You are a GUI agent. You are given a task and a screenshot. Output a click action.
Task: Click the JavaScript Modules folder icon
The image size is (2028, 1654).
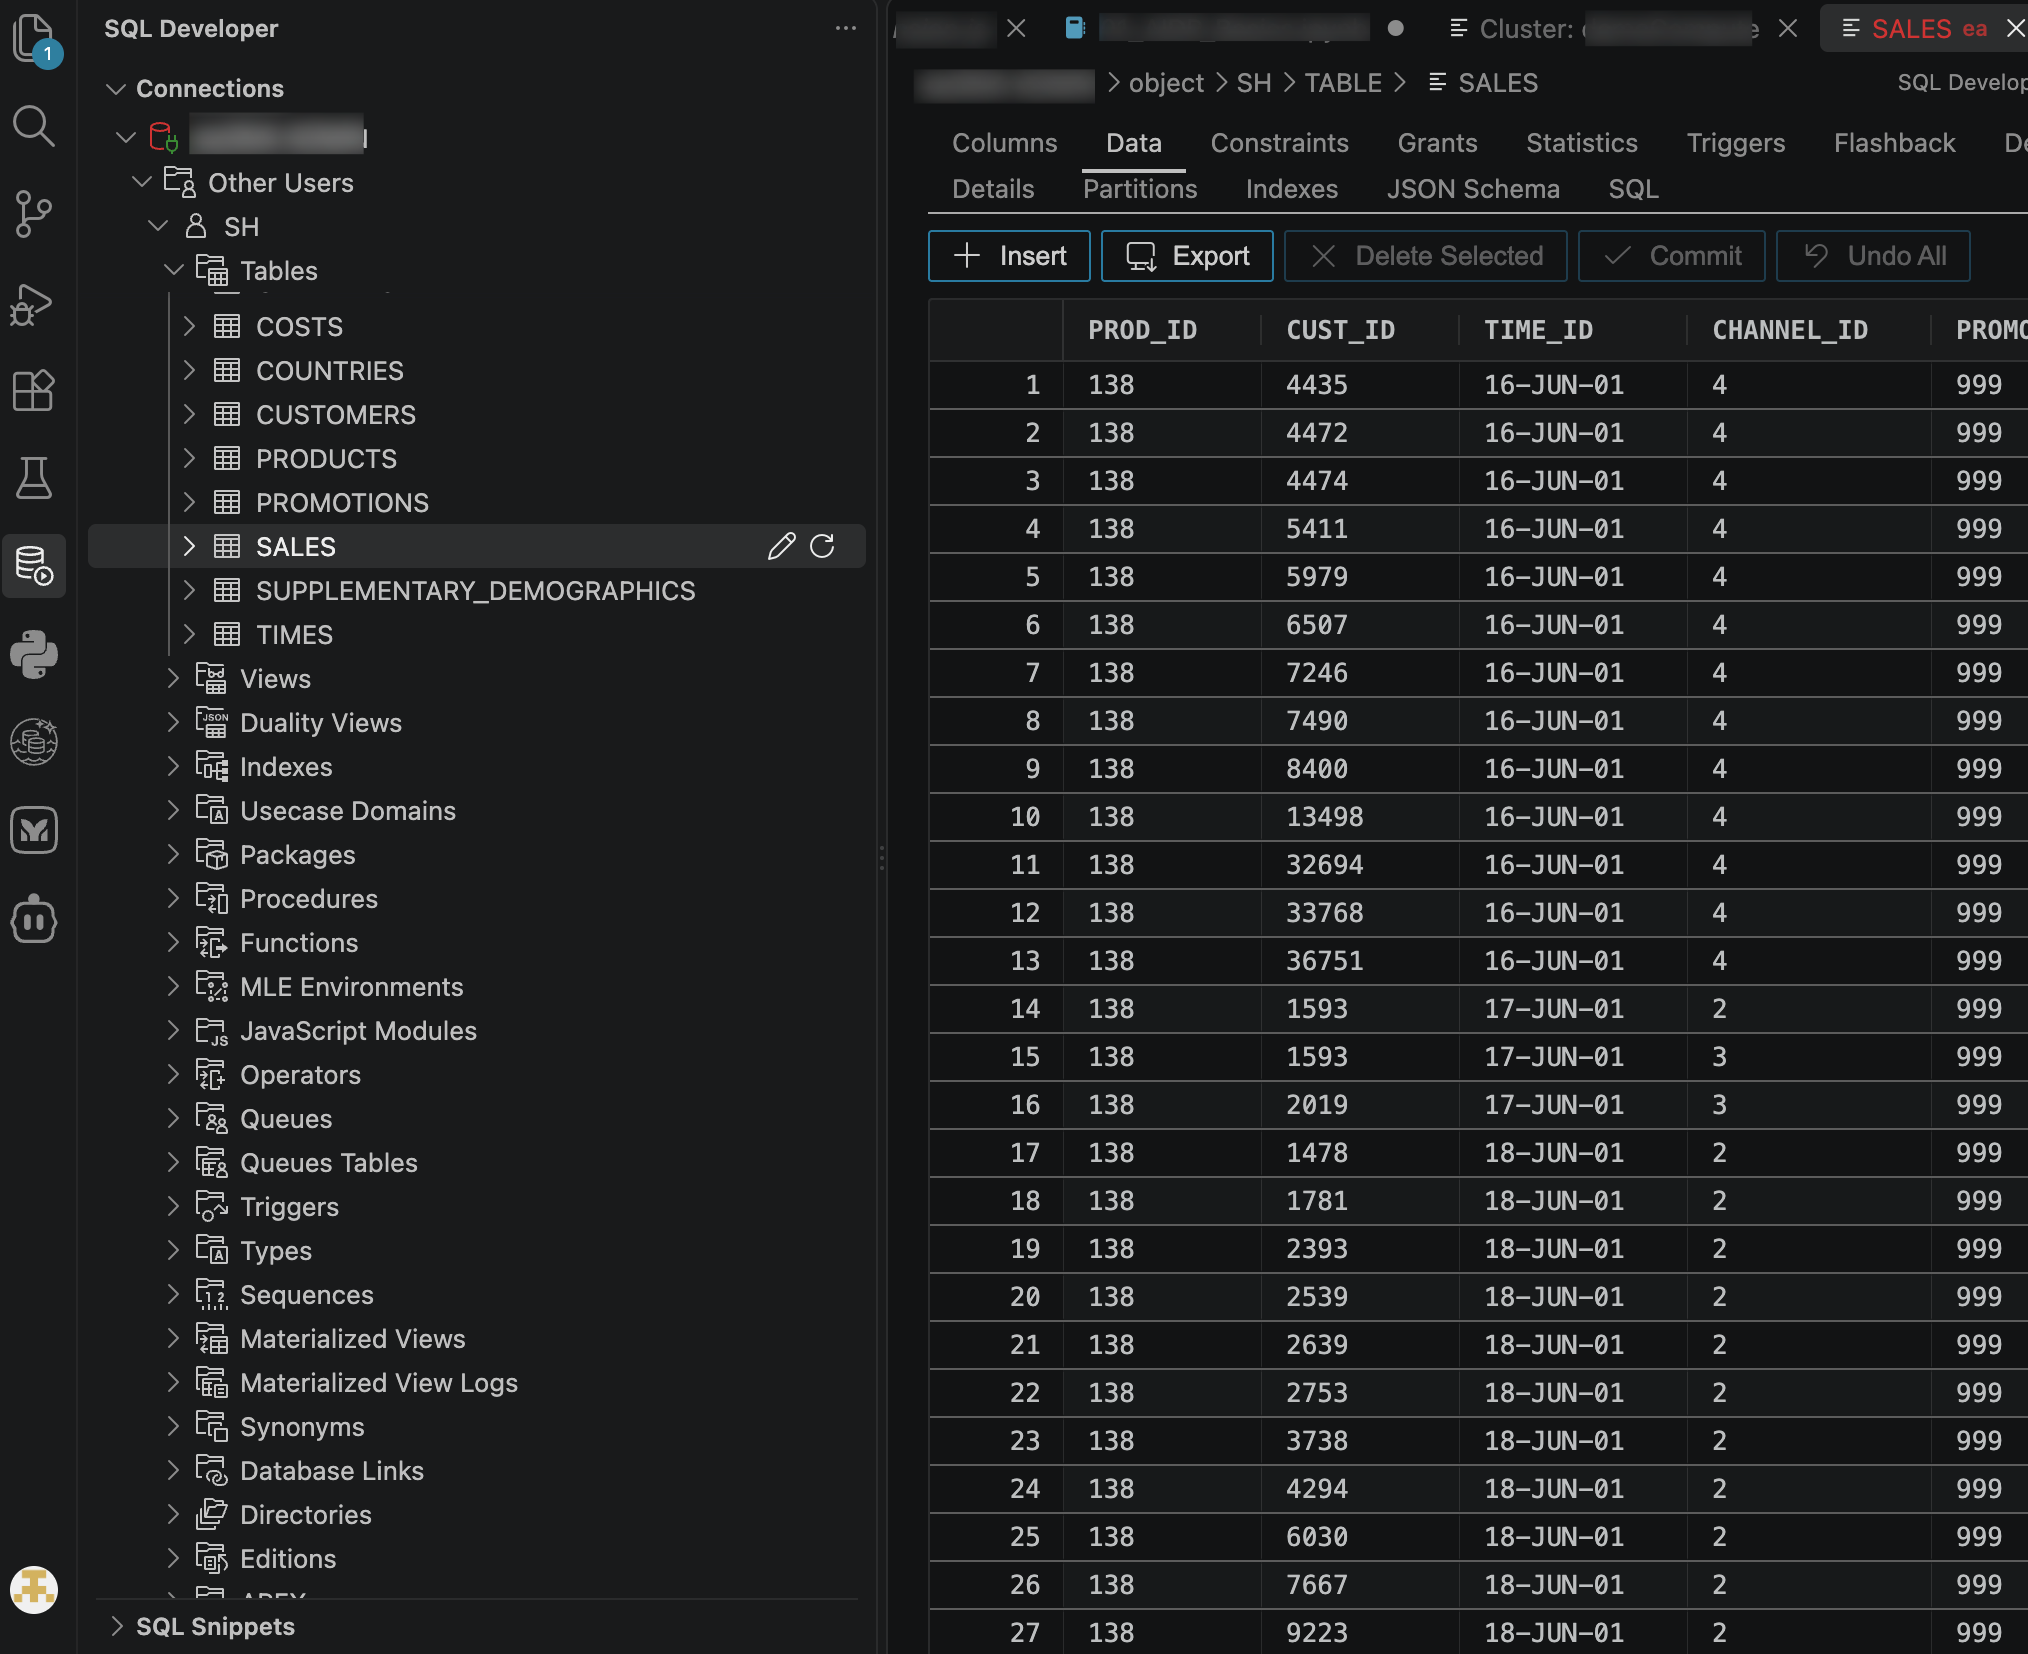(x=211, y=1030)
